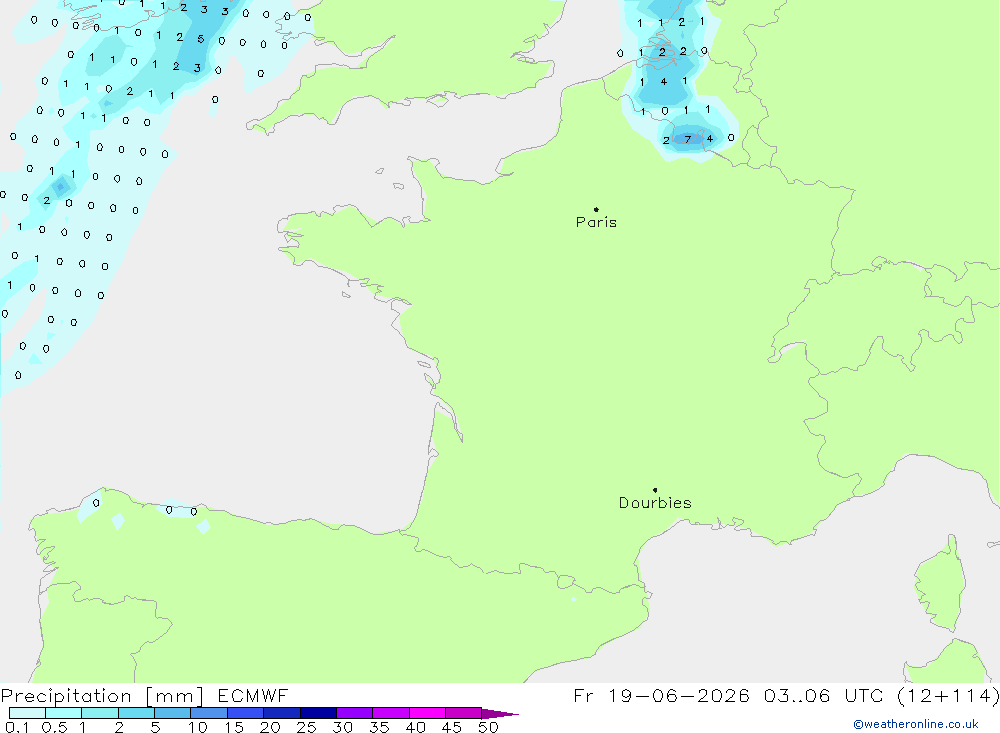The image size is (1000, 733).
Task: Click the 'Precipitation [mm]' title text
Action: click(102, 696)
